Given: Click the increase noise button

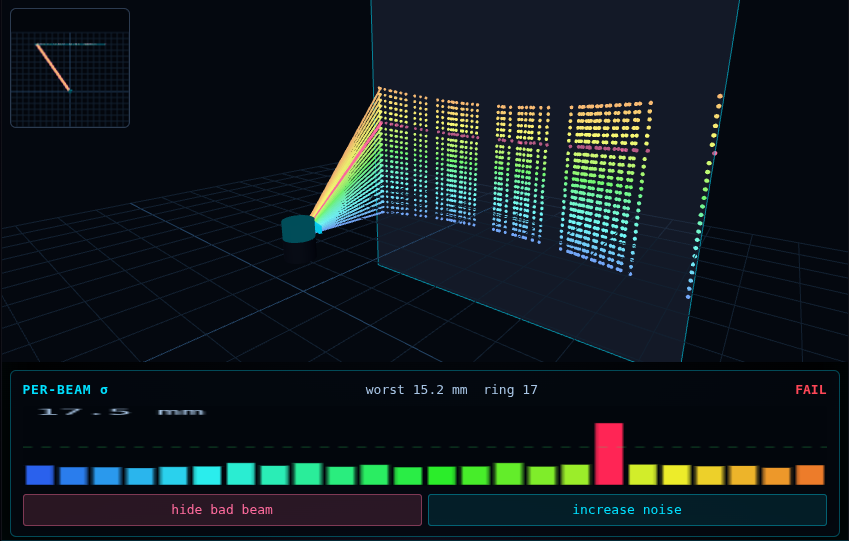Looking at the screenshot, I should pos(627,510).
